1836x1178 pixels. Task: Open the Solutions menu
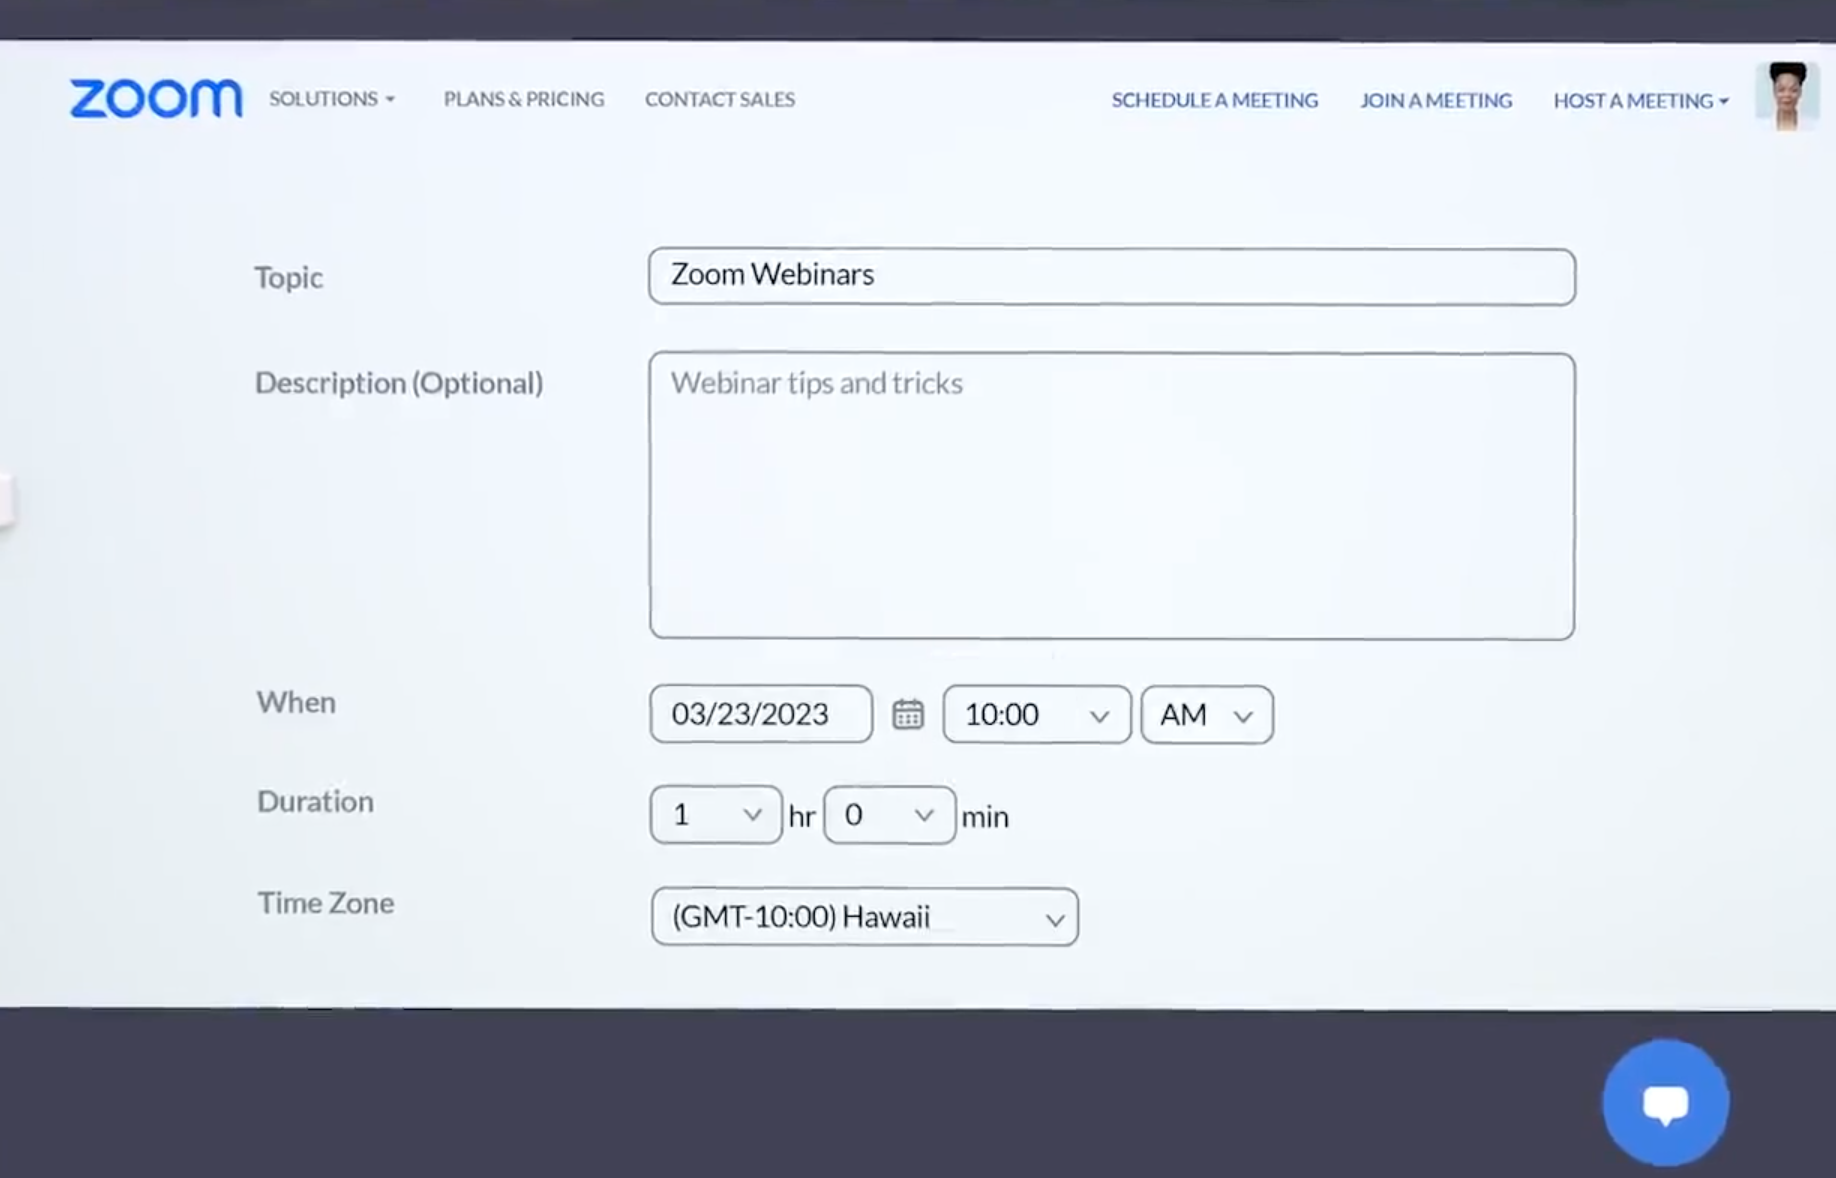tap(325, 99)
